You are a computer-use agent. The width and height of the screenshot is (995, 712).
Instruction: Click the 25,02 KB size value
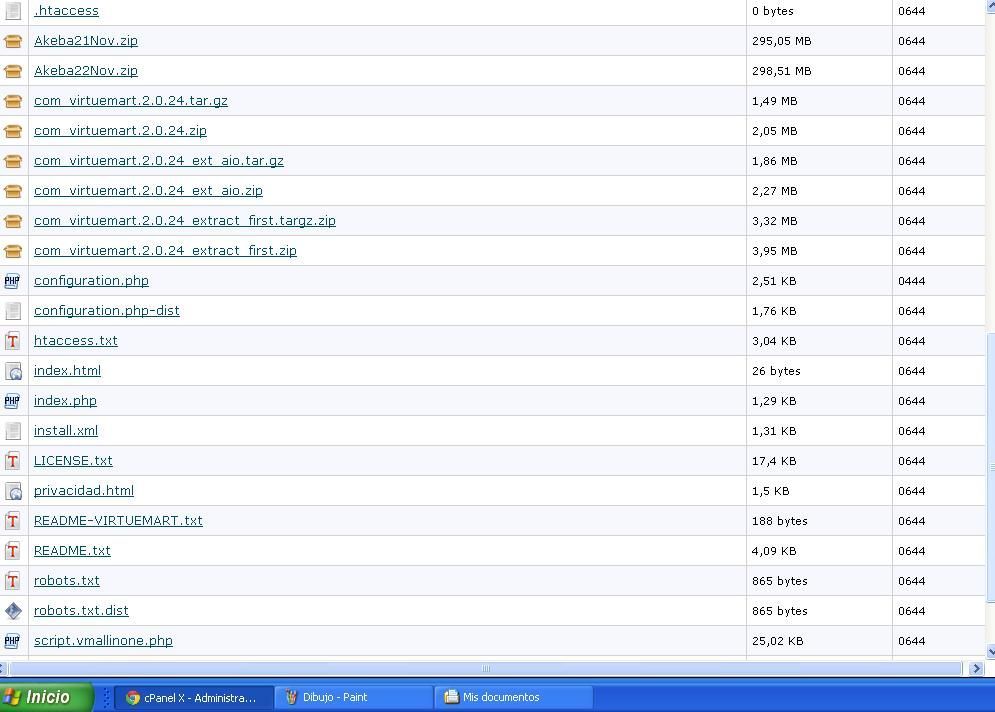click(x=777, y=641)
